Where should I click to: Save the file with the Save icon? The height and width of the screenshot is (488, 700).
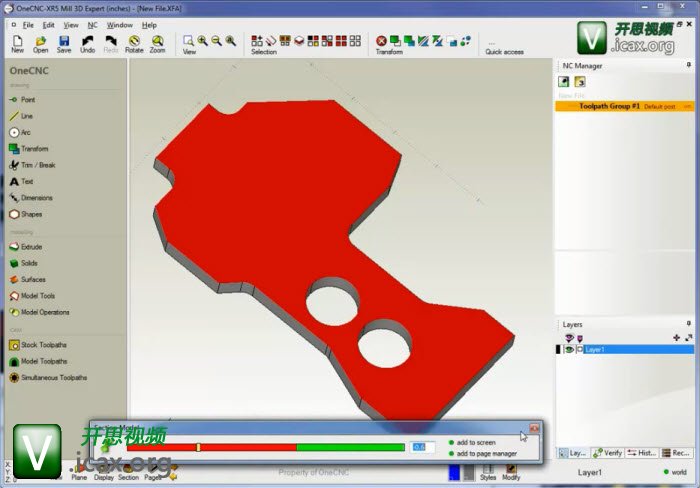(64, 44)
